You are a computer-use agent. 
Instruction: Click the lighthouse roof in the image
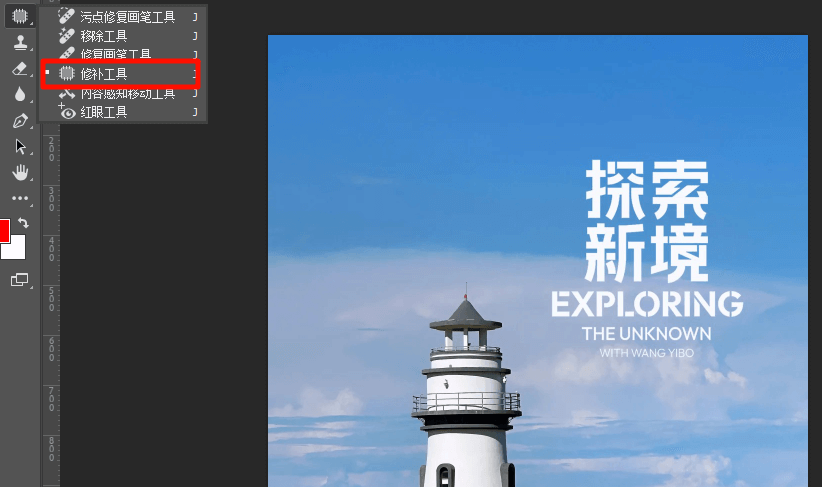point(466,315)
